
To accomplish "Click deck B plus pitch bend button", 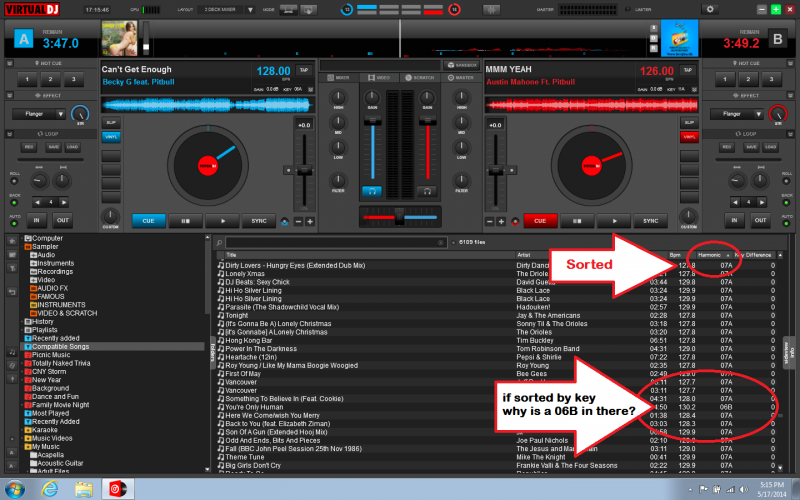I will click(x=501, y=221).
